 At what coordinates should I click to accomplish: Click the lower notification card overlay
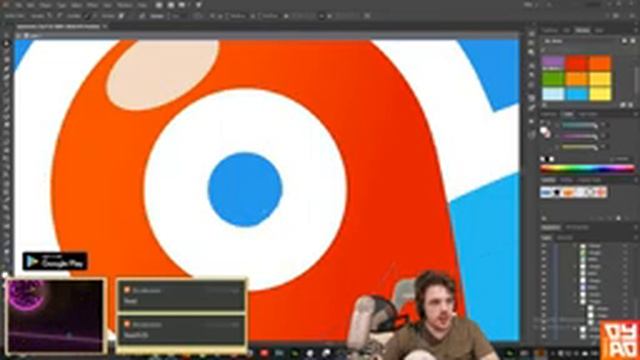[181, 330]
